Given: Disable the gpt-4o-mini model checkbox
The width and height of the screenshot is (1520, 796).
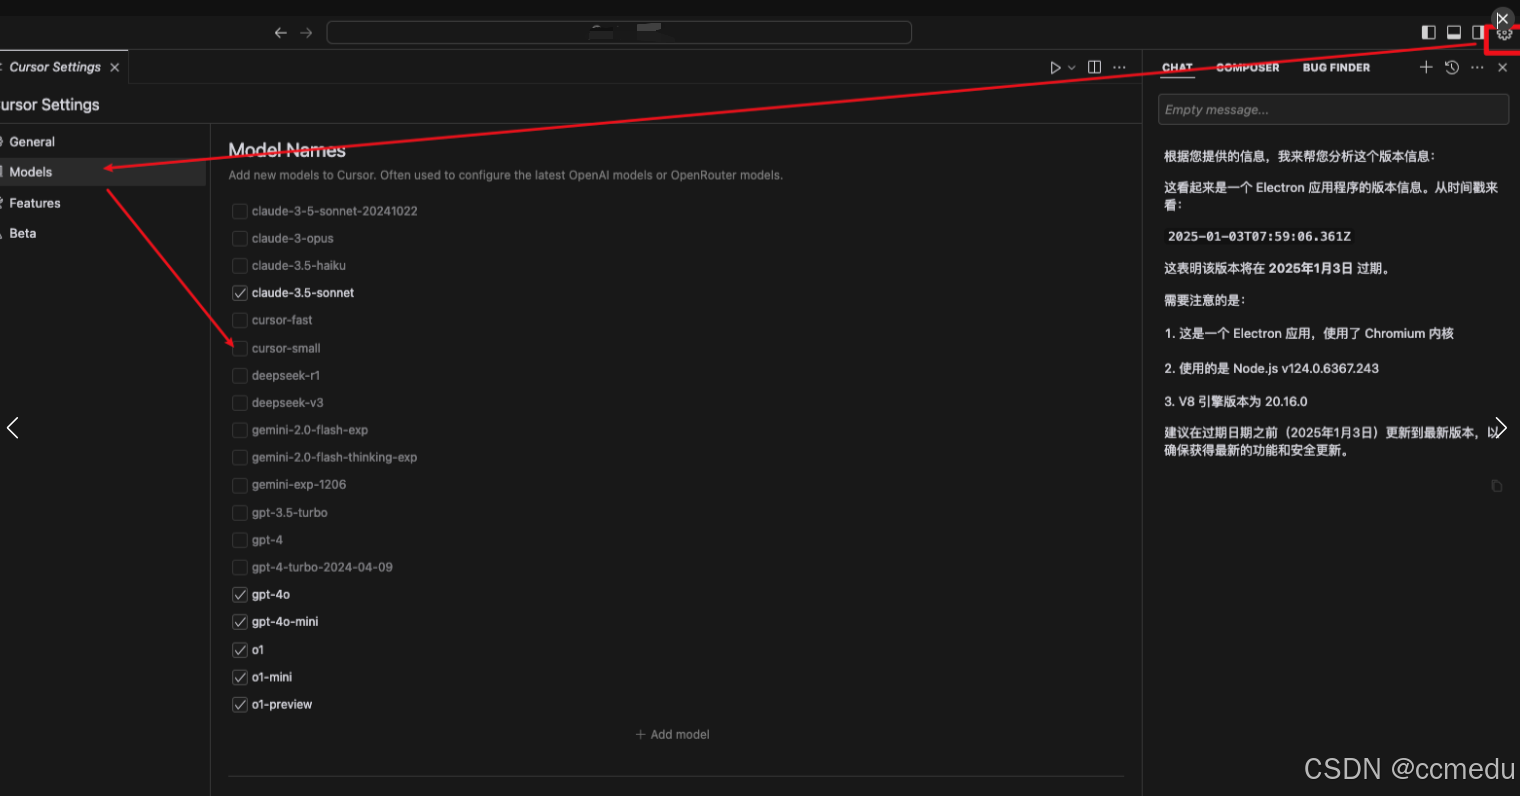Looking at the screenshot, I should tap(240, 622).
